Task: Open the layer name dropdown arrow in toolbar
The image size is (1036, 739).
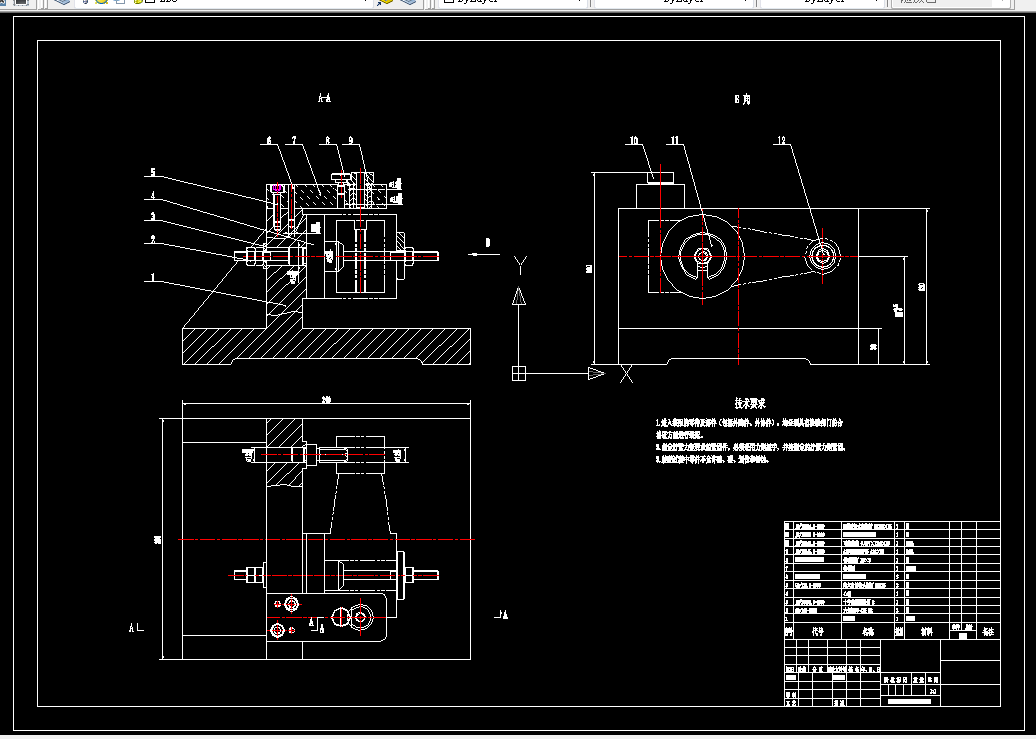Action: [x=365, y=2]
